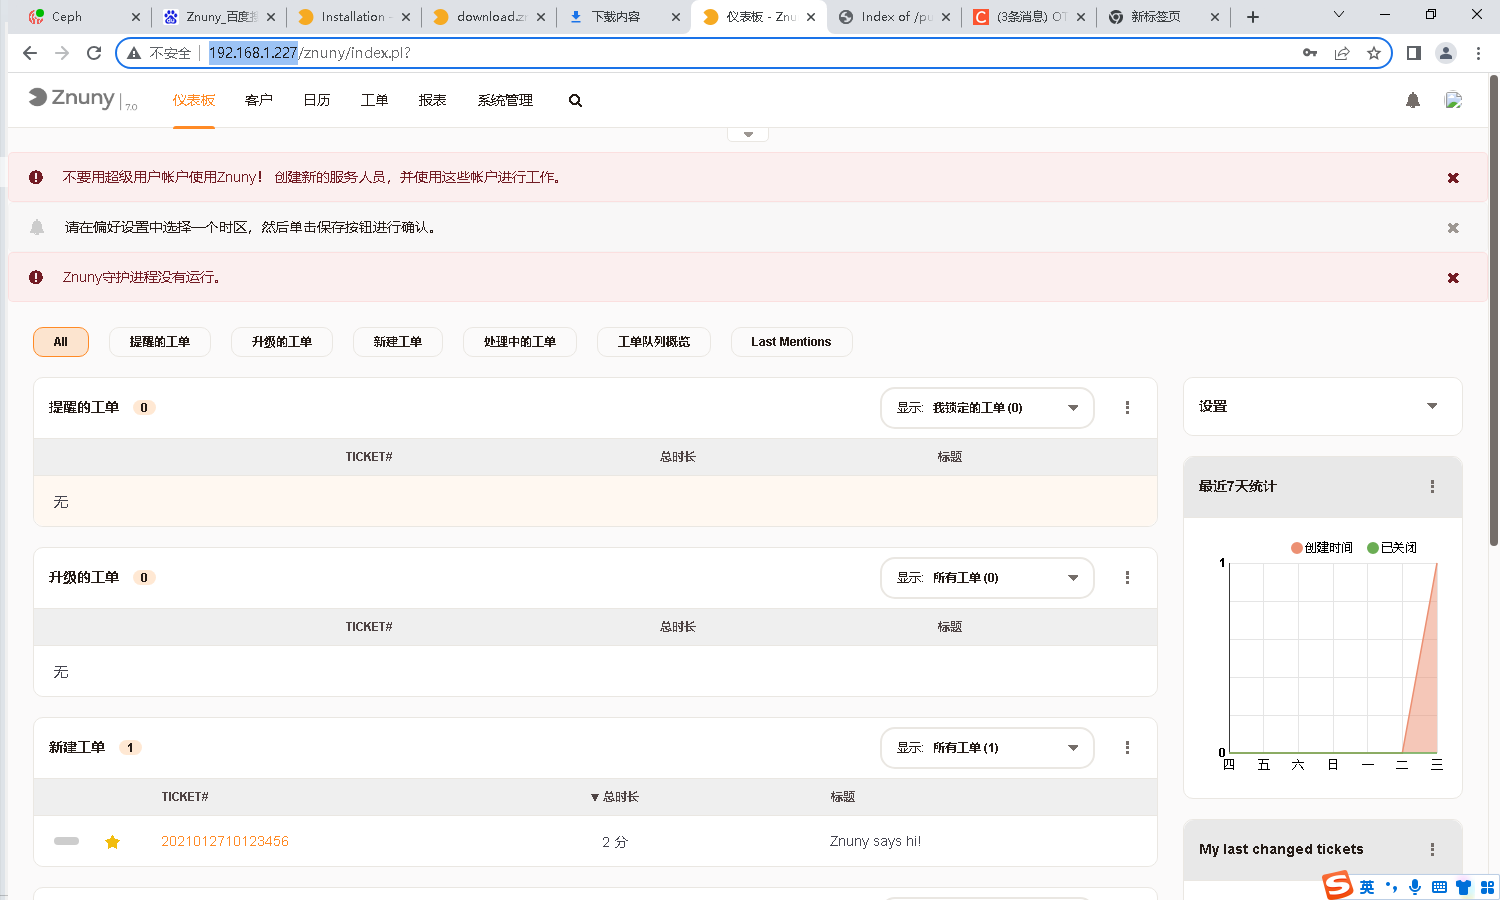The image size is (1500, 900).
Task: Open the password key icon in address bar
Action: pos(1310,53)
